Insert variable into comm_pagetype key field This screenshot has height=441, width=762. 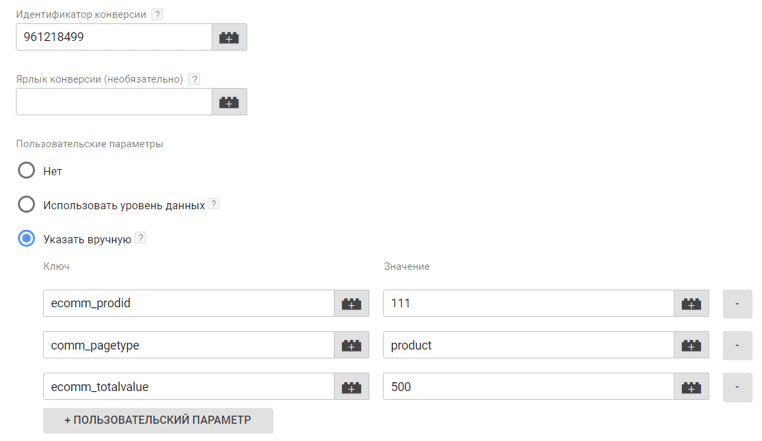coord(351,345)
